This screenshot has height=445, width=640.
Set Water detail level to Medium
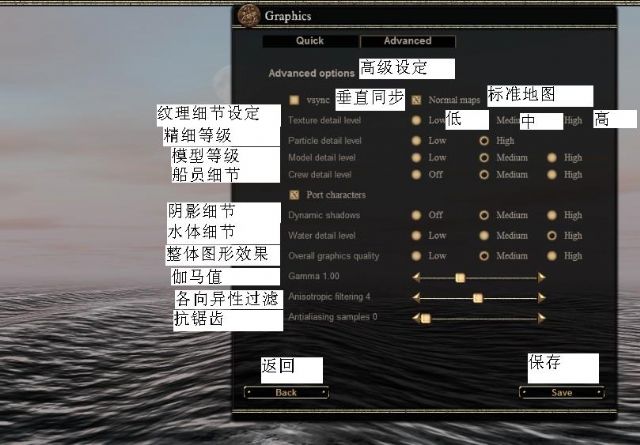tap(484, 235)
